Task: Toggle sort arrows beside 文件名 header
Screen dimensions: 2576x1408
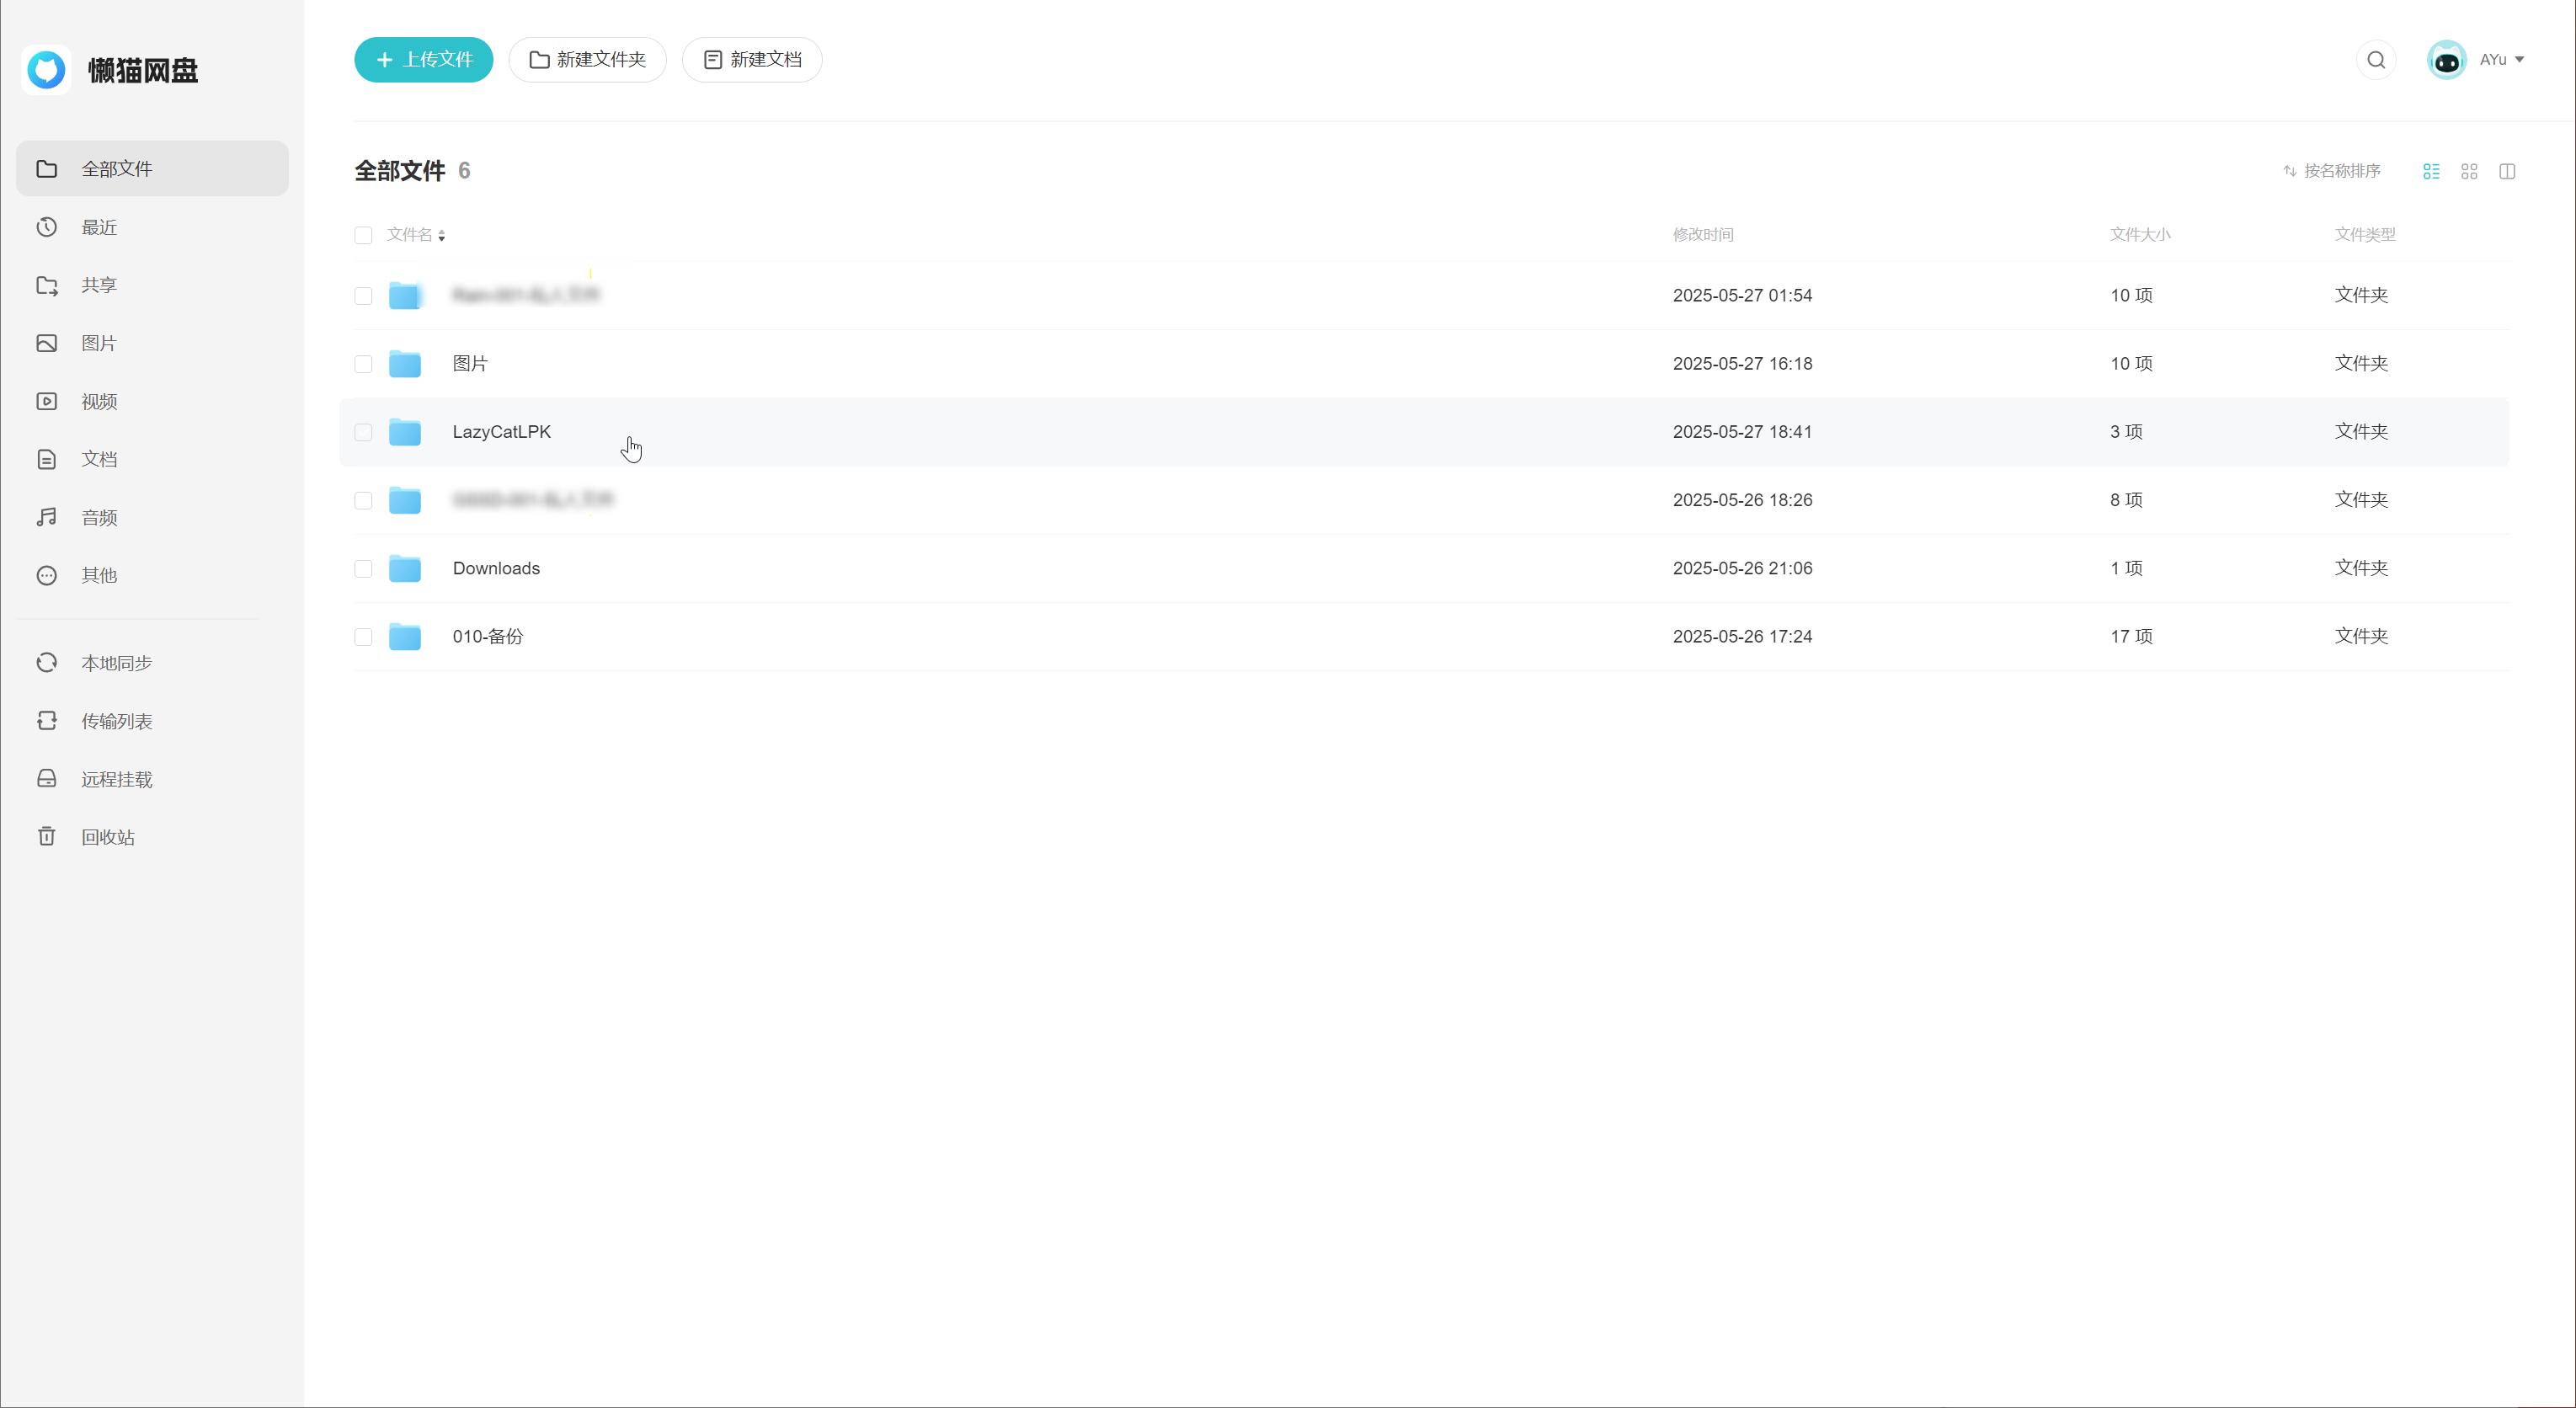Action: point(441,236)
